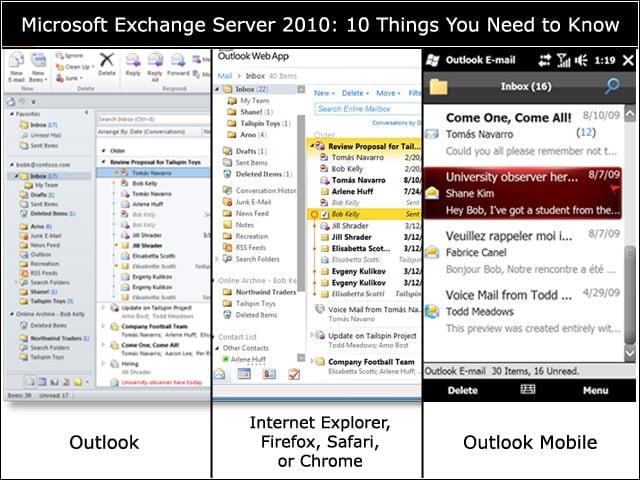Screen dimensions: 640x480
Task: Click the New E-mail icon in ribbon
Action: [16, 60]
